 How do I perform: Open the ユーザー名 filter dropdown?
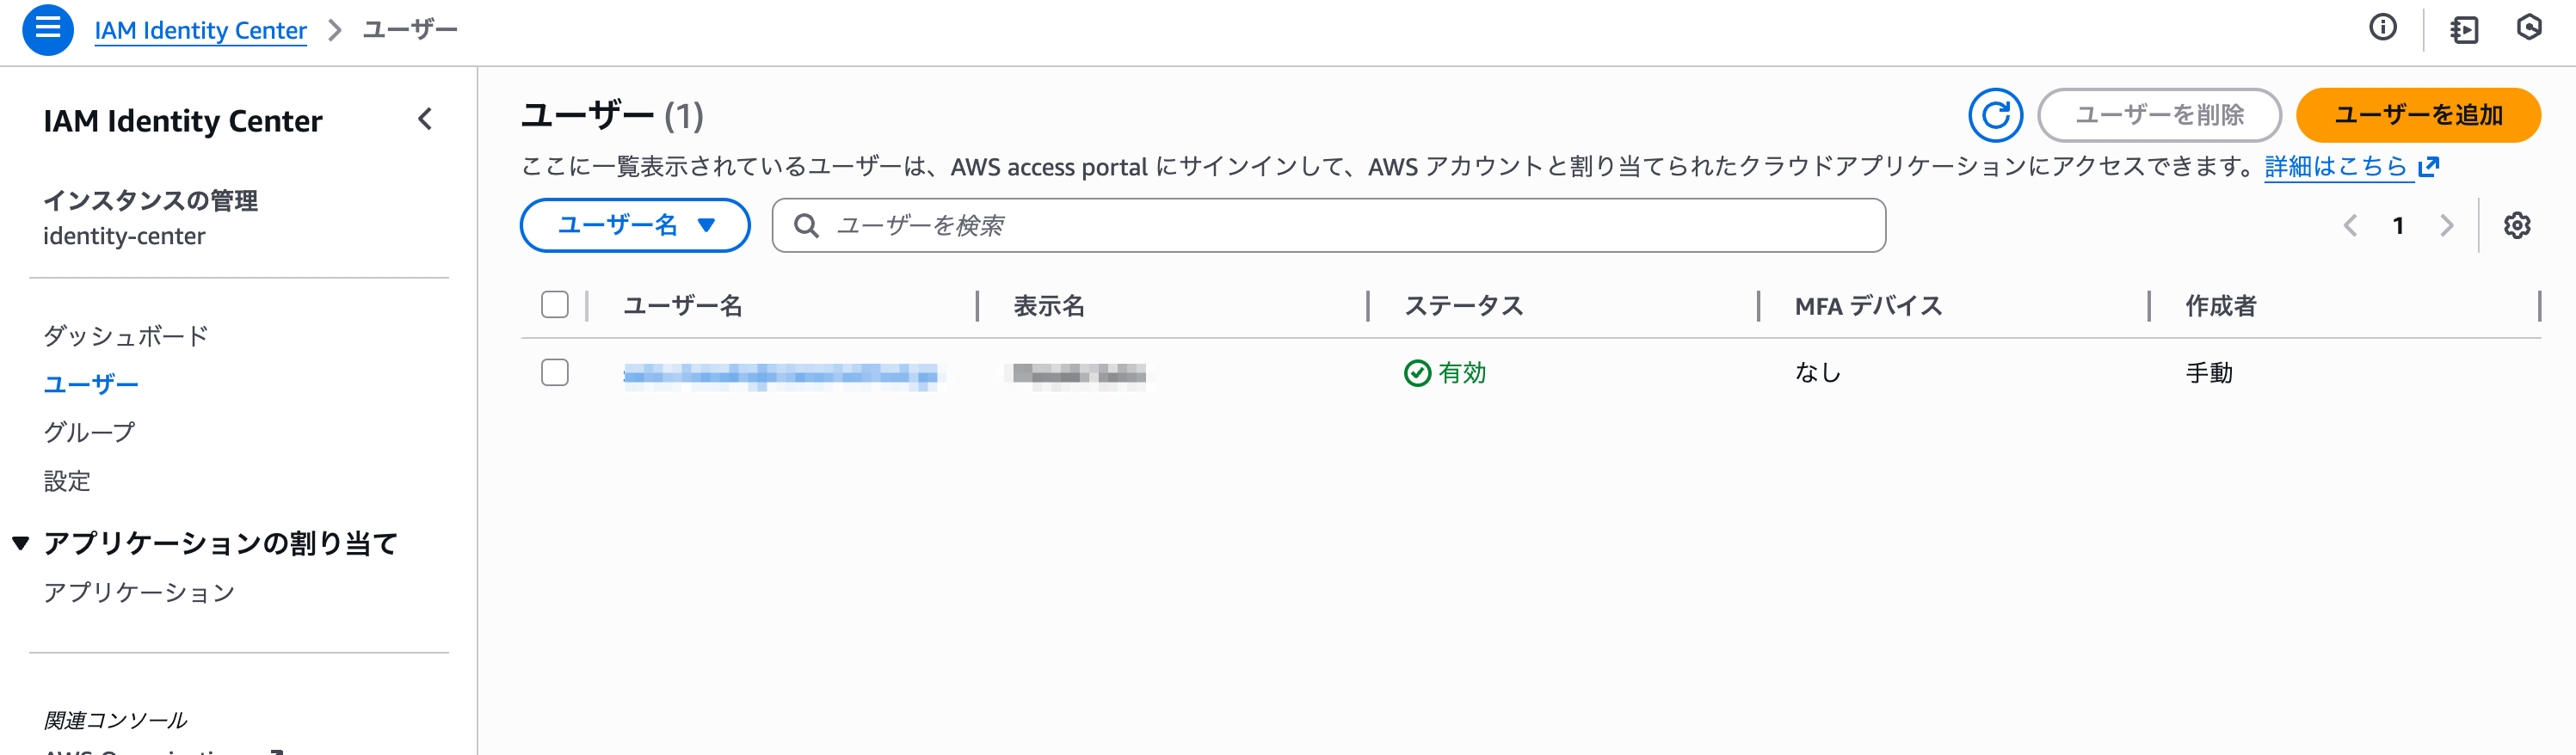pyautogui.click(x=634, y=225)
